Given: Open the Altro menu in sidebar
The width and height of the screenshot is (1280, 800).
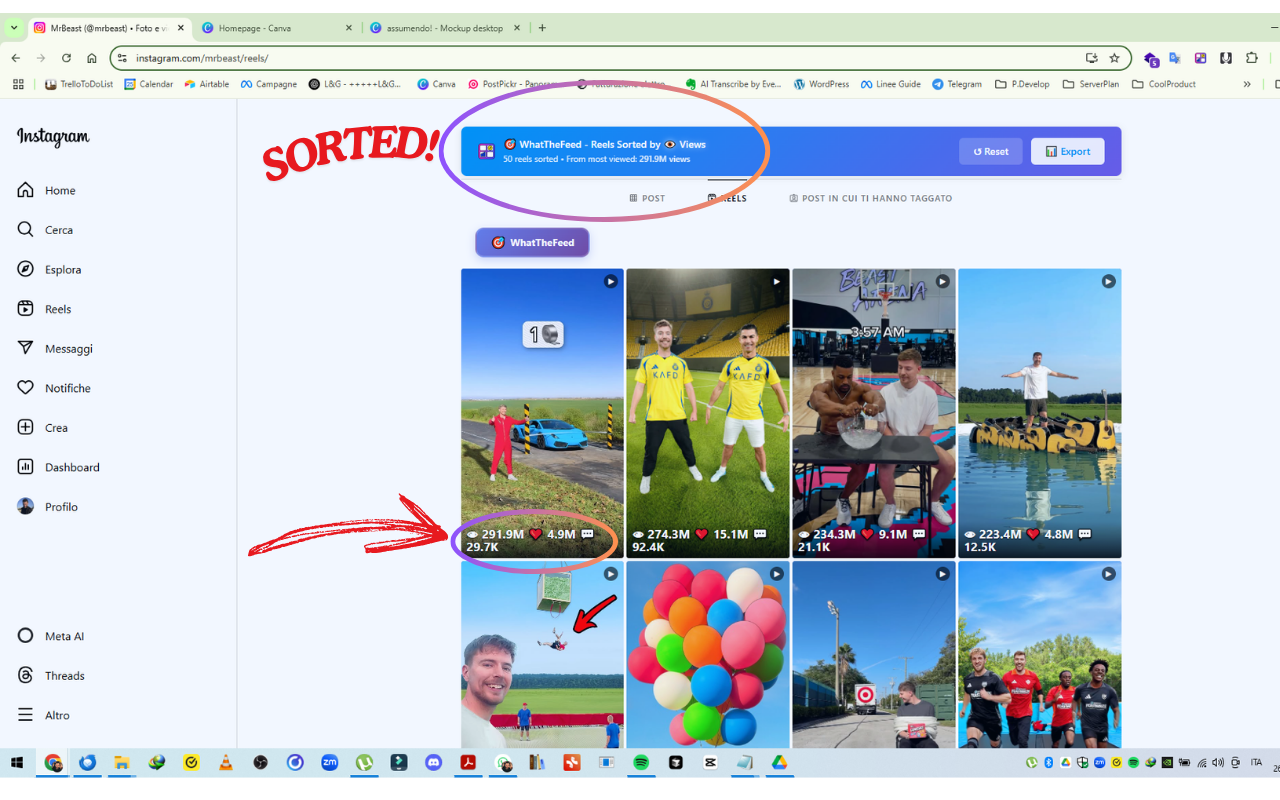Looking at the screenshot, I should click(44, 715).
